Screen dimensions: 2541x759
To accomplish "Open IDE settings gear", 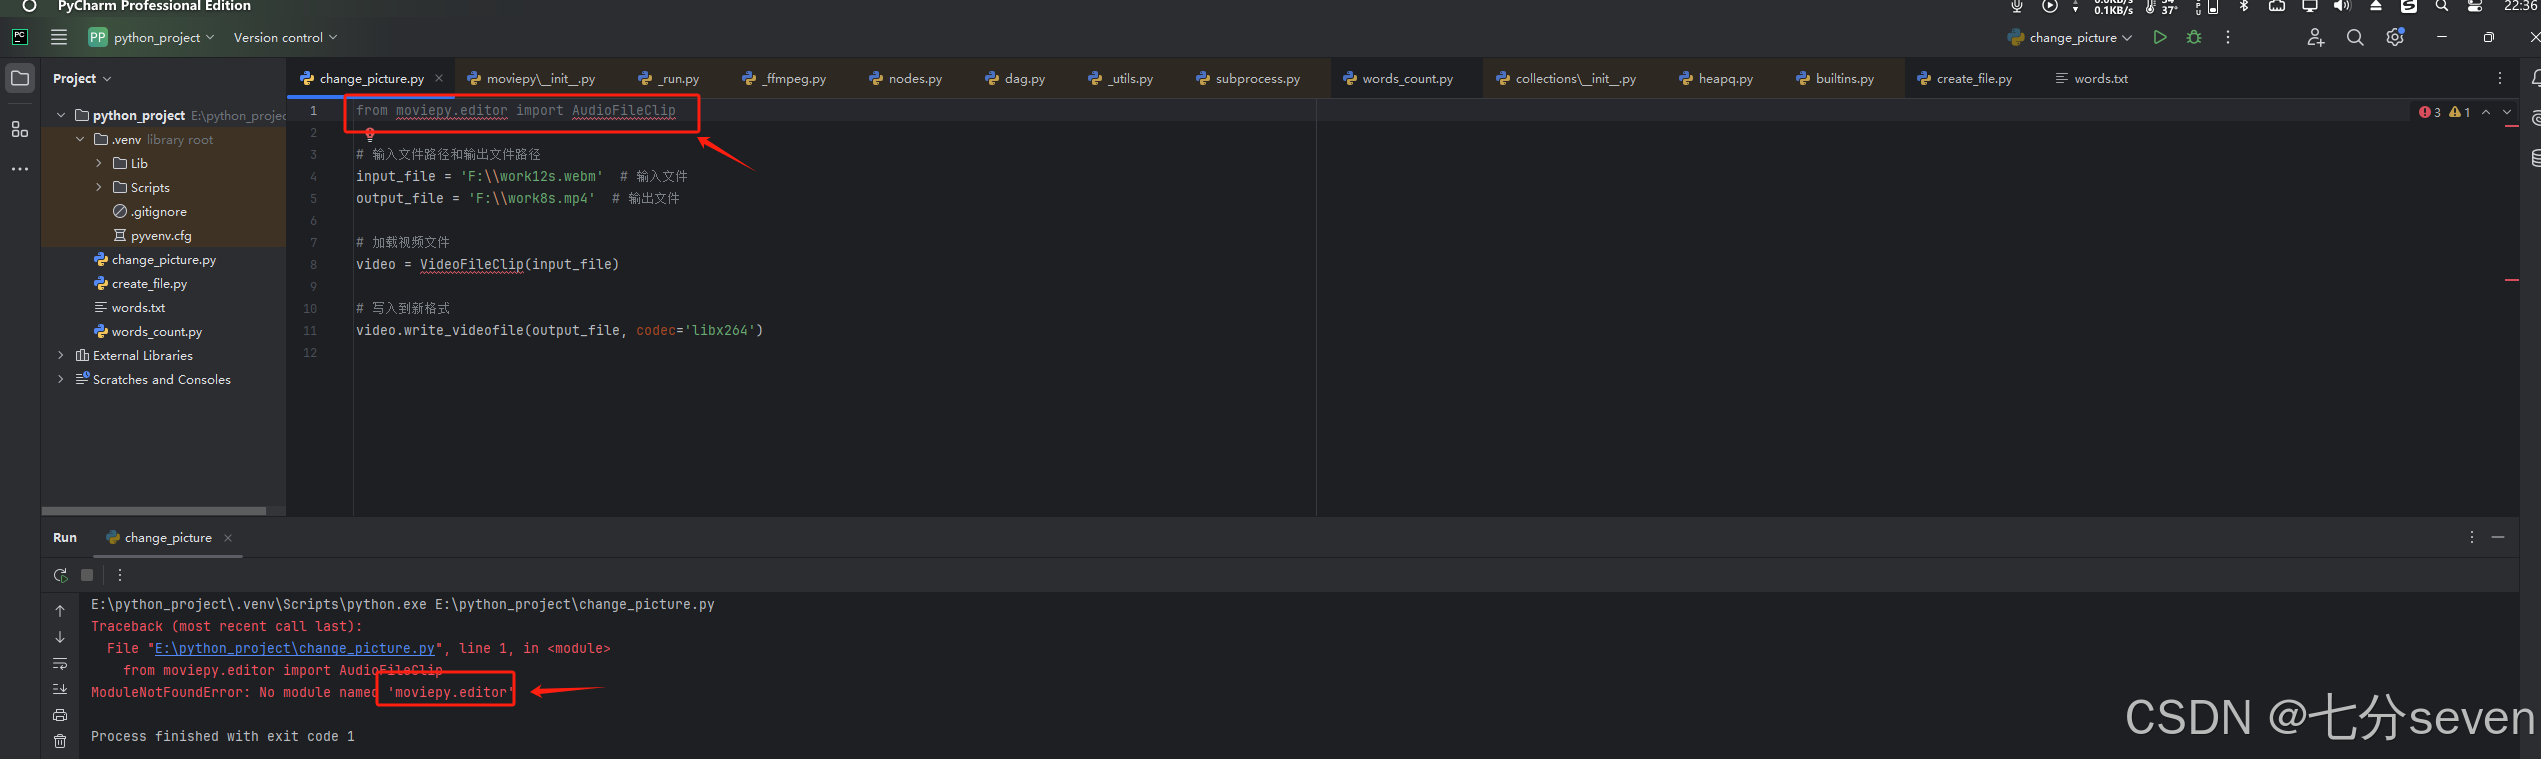I will pos(2395,37).
